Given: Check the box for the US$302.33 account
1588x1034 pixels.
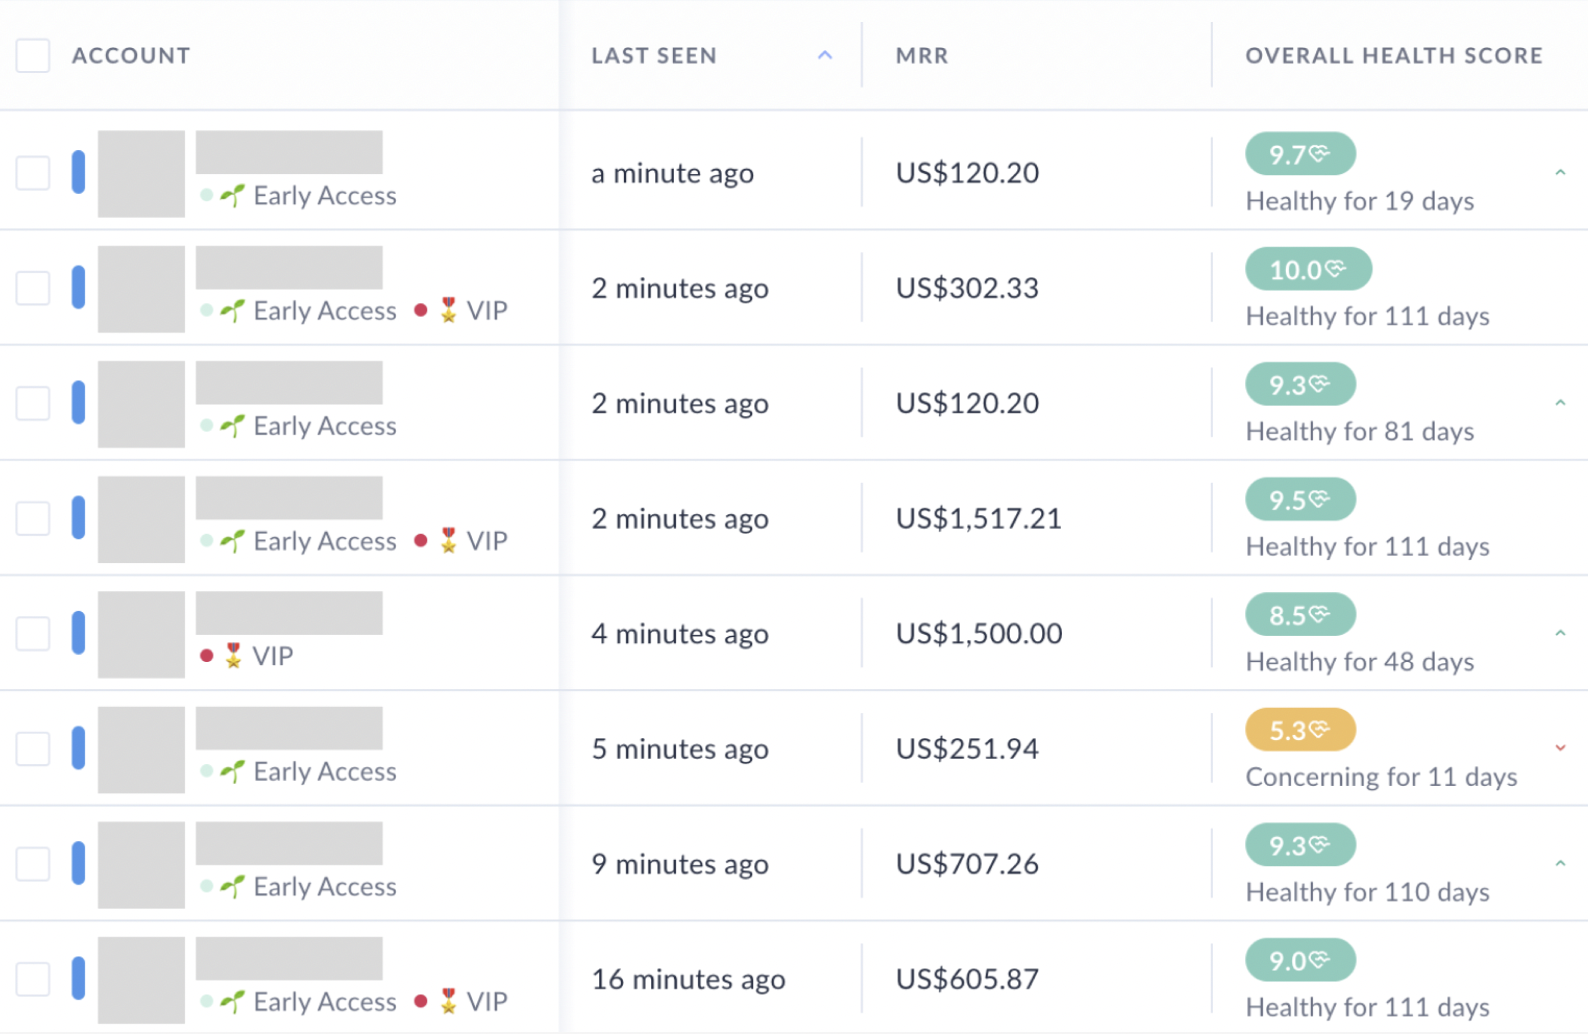Looking at the screenshot, I should click(33, 288).
